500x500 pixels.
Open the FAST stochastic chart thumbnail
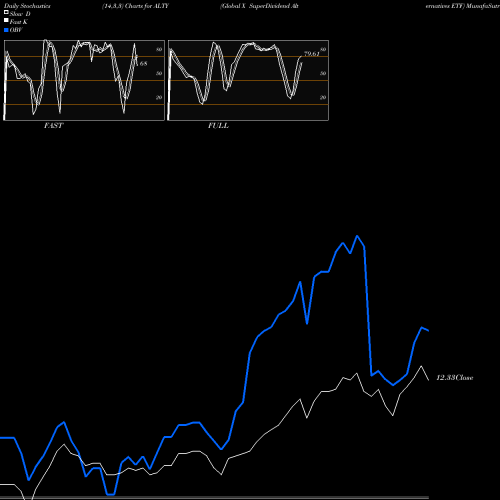[84, 80]
